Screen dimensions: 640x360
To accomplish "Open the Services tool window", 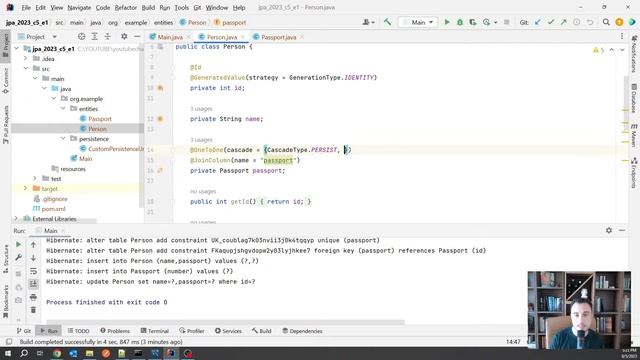I will click(229, 331).
